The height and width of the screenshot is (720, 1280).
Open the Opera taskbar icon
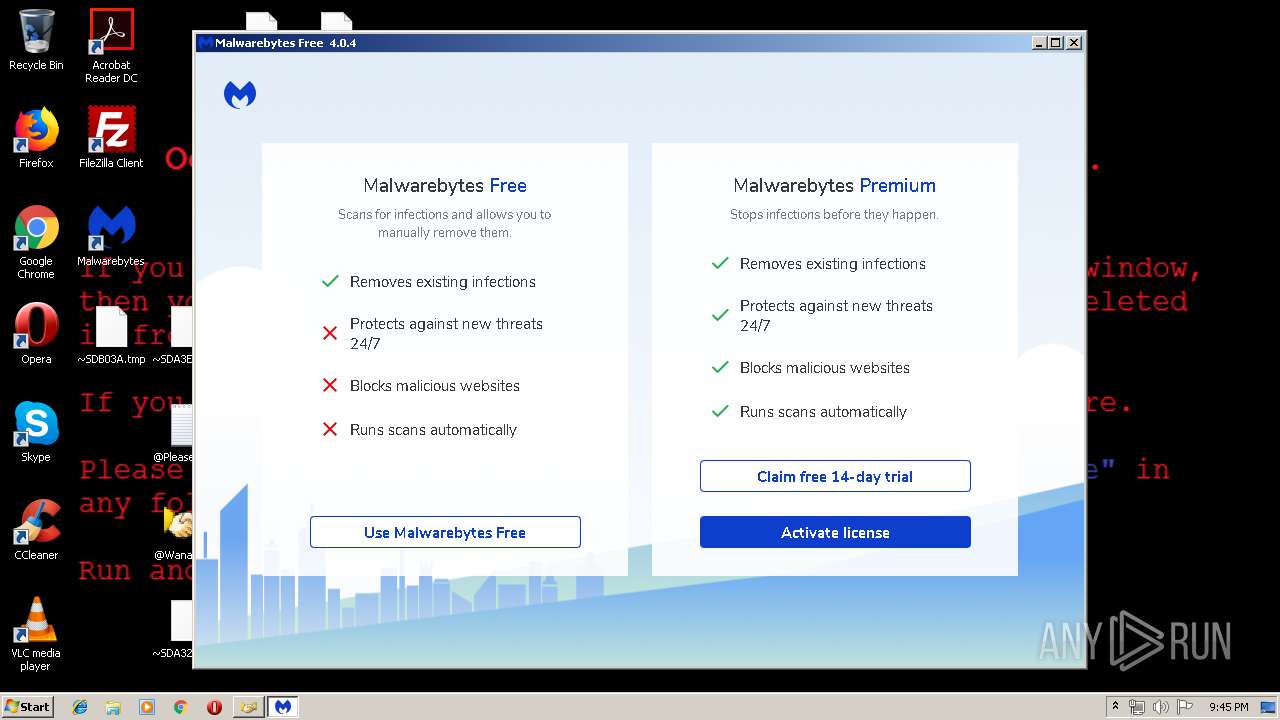[214, 707]
